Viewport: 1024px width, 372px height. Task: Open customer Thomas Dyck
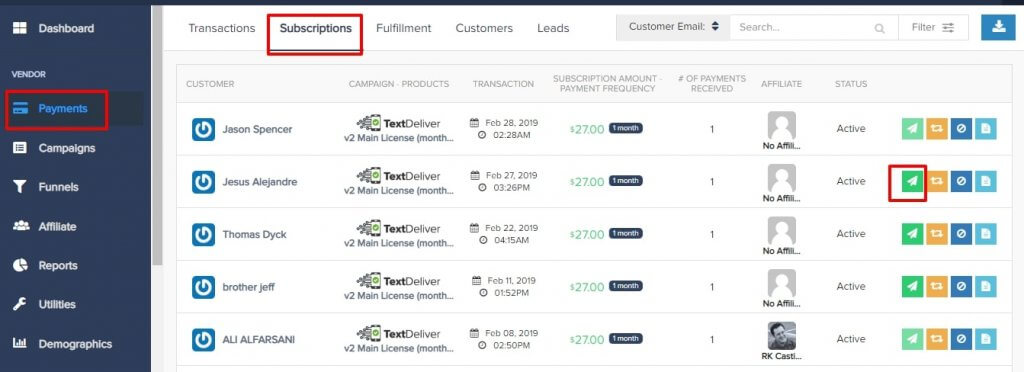point(255,234)
